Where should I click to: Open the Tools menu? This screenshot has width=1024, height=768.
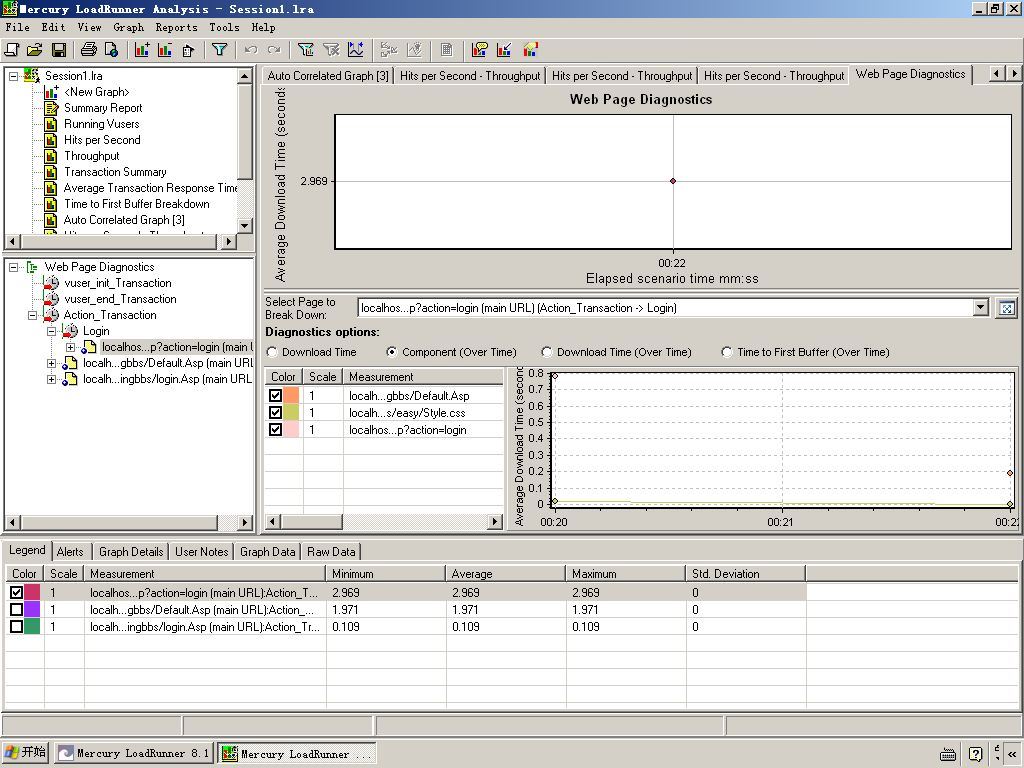tap(224, 27)
